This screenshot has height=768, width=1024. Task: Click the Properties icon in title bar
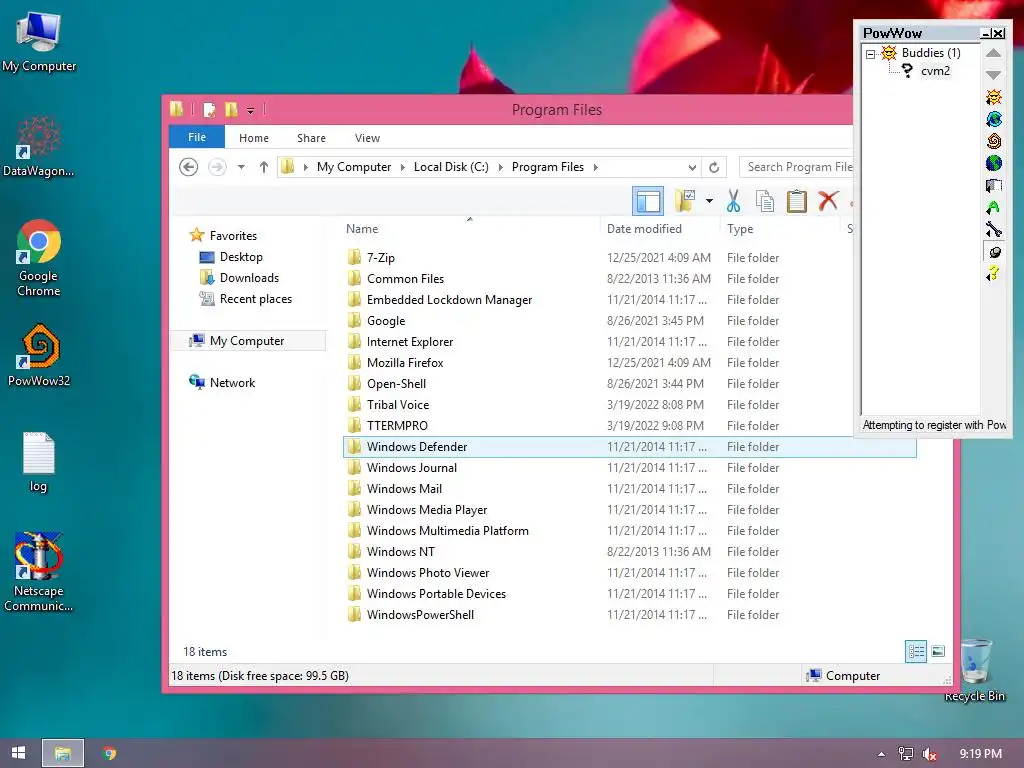[x=210, y=110]
